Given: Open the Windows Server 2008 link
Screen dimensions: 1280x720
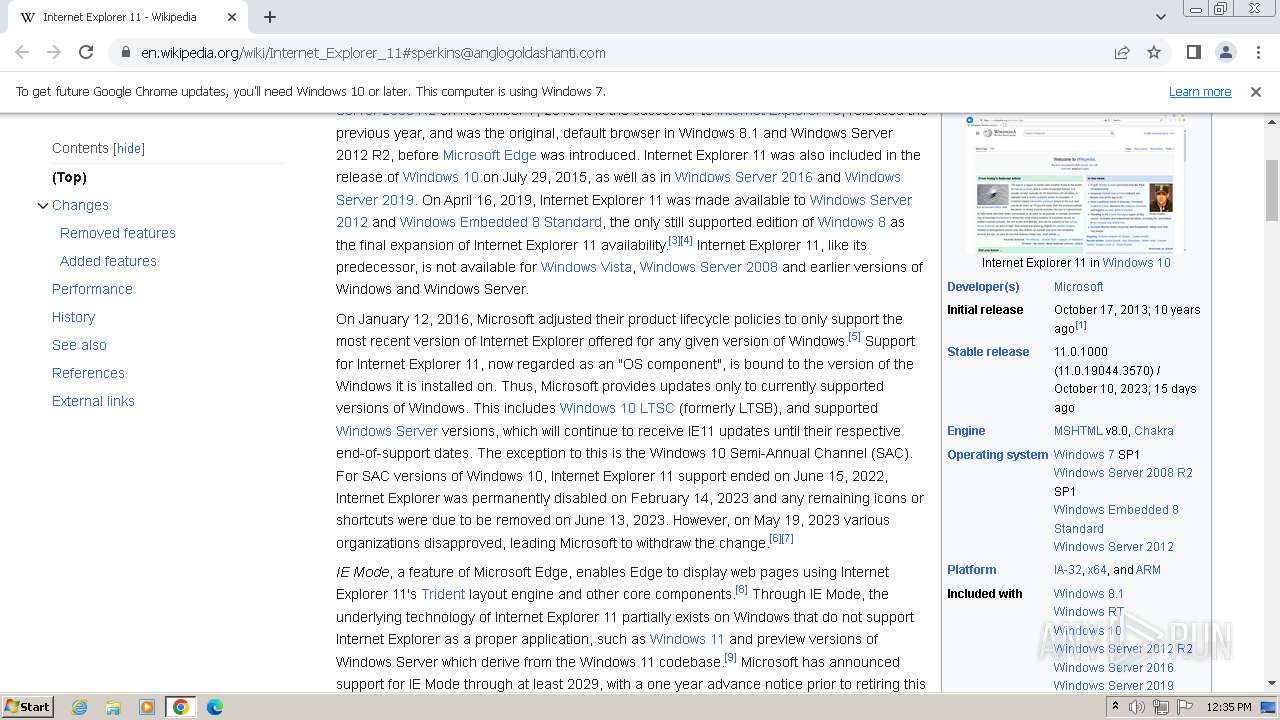Looking at the screenshot, I should point(709,267).
